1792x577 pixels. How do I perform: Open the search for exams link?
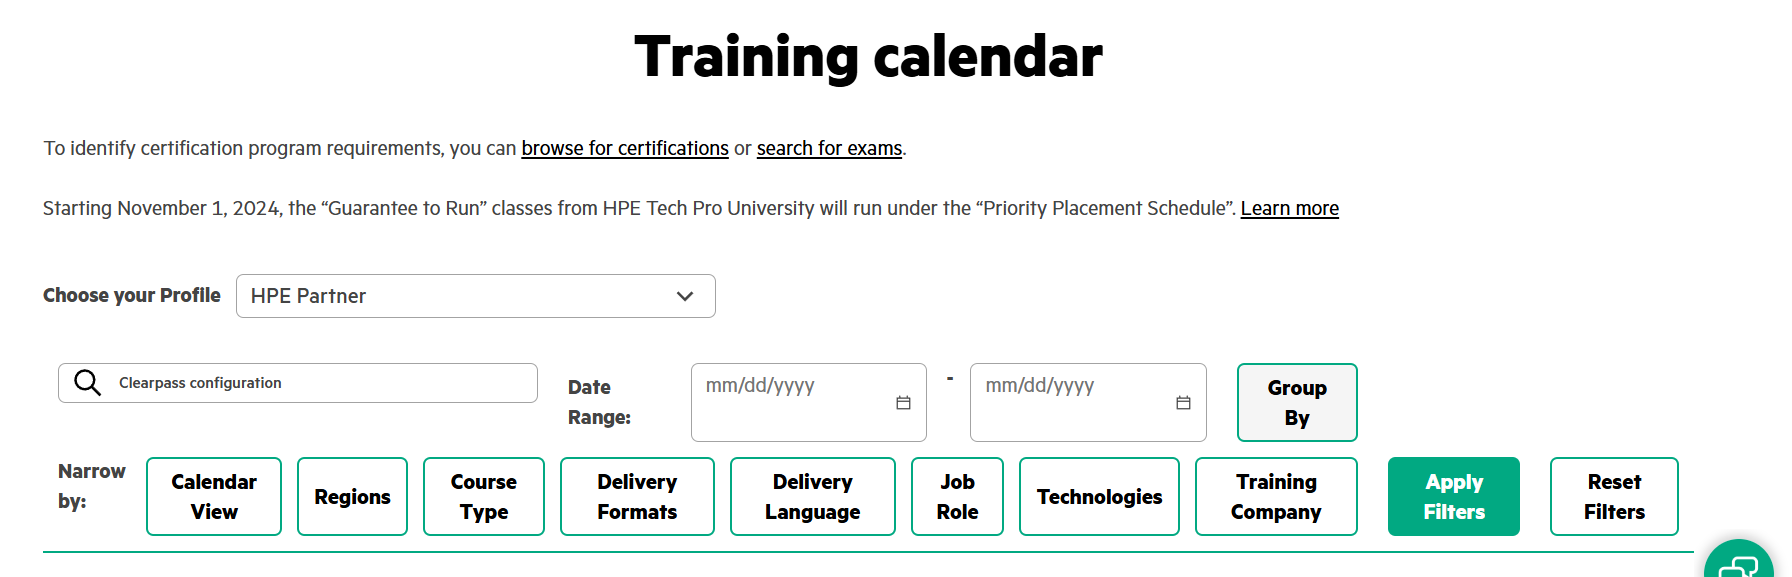(829, 149)
